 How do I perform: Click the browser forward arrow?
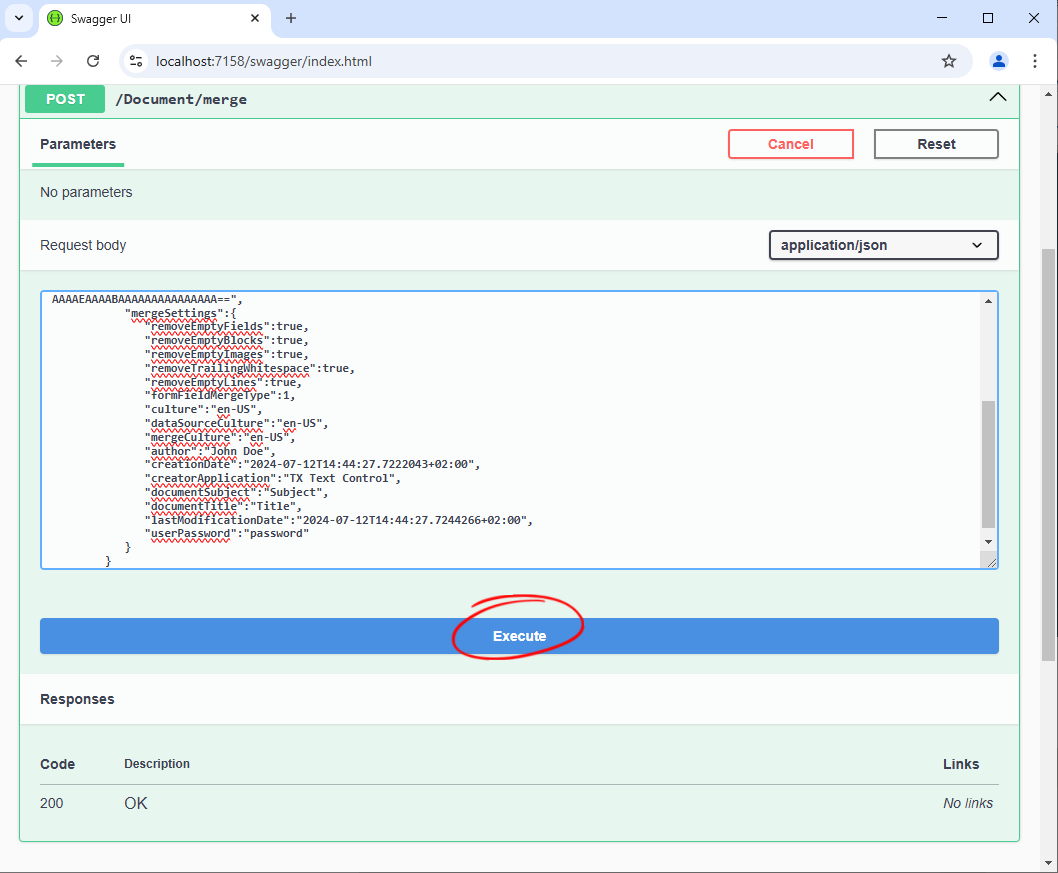[x=57, y=61]
